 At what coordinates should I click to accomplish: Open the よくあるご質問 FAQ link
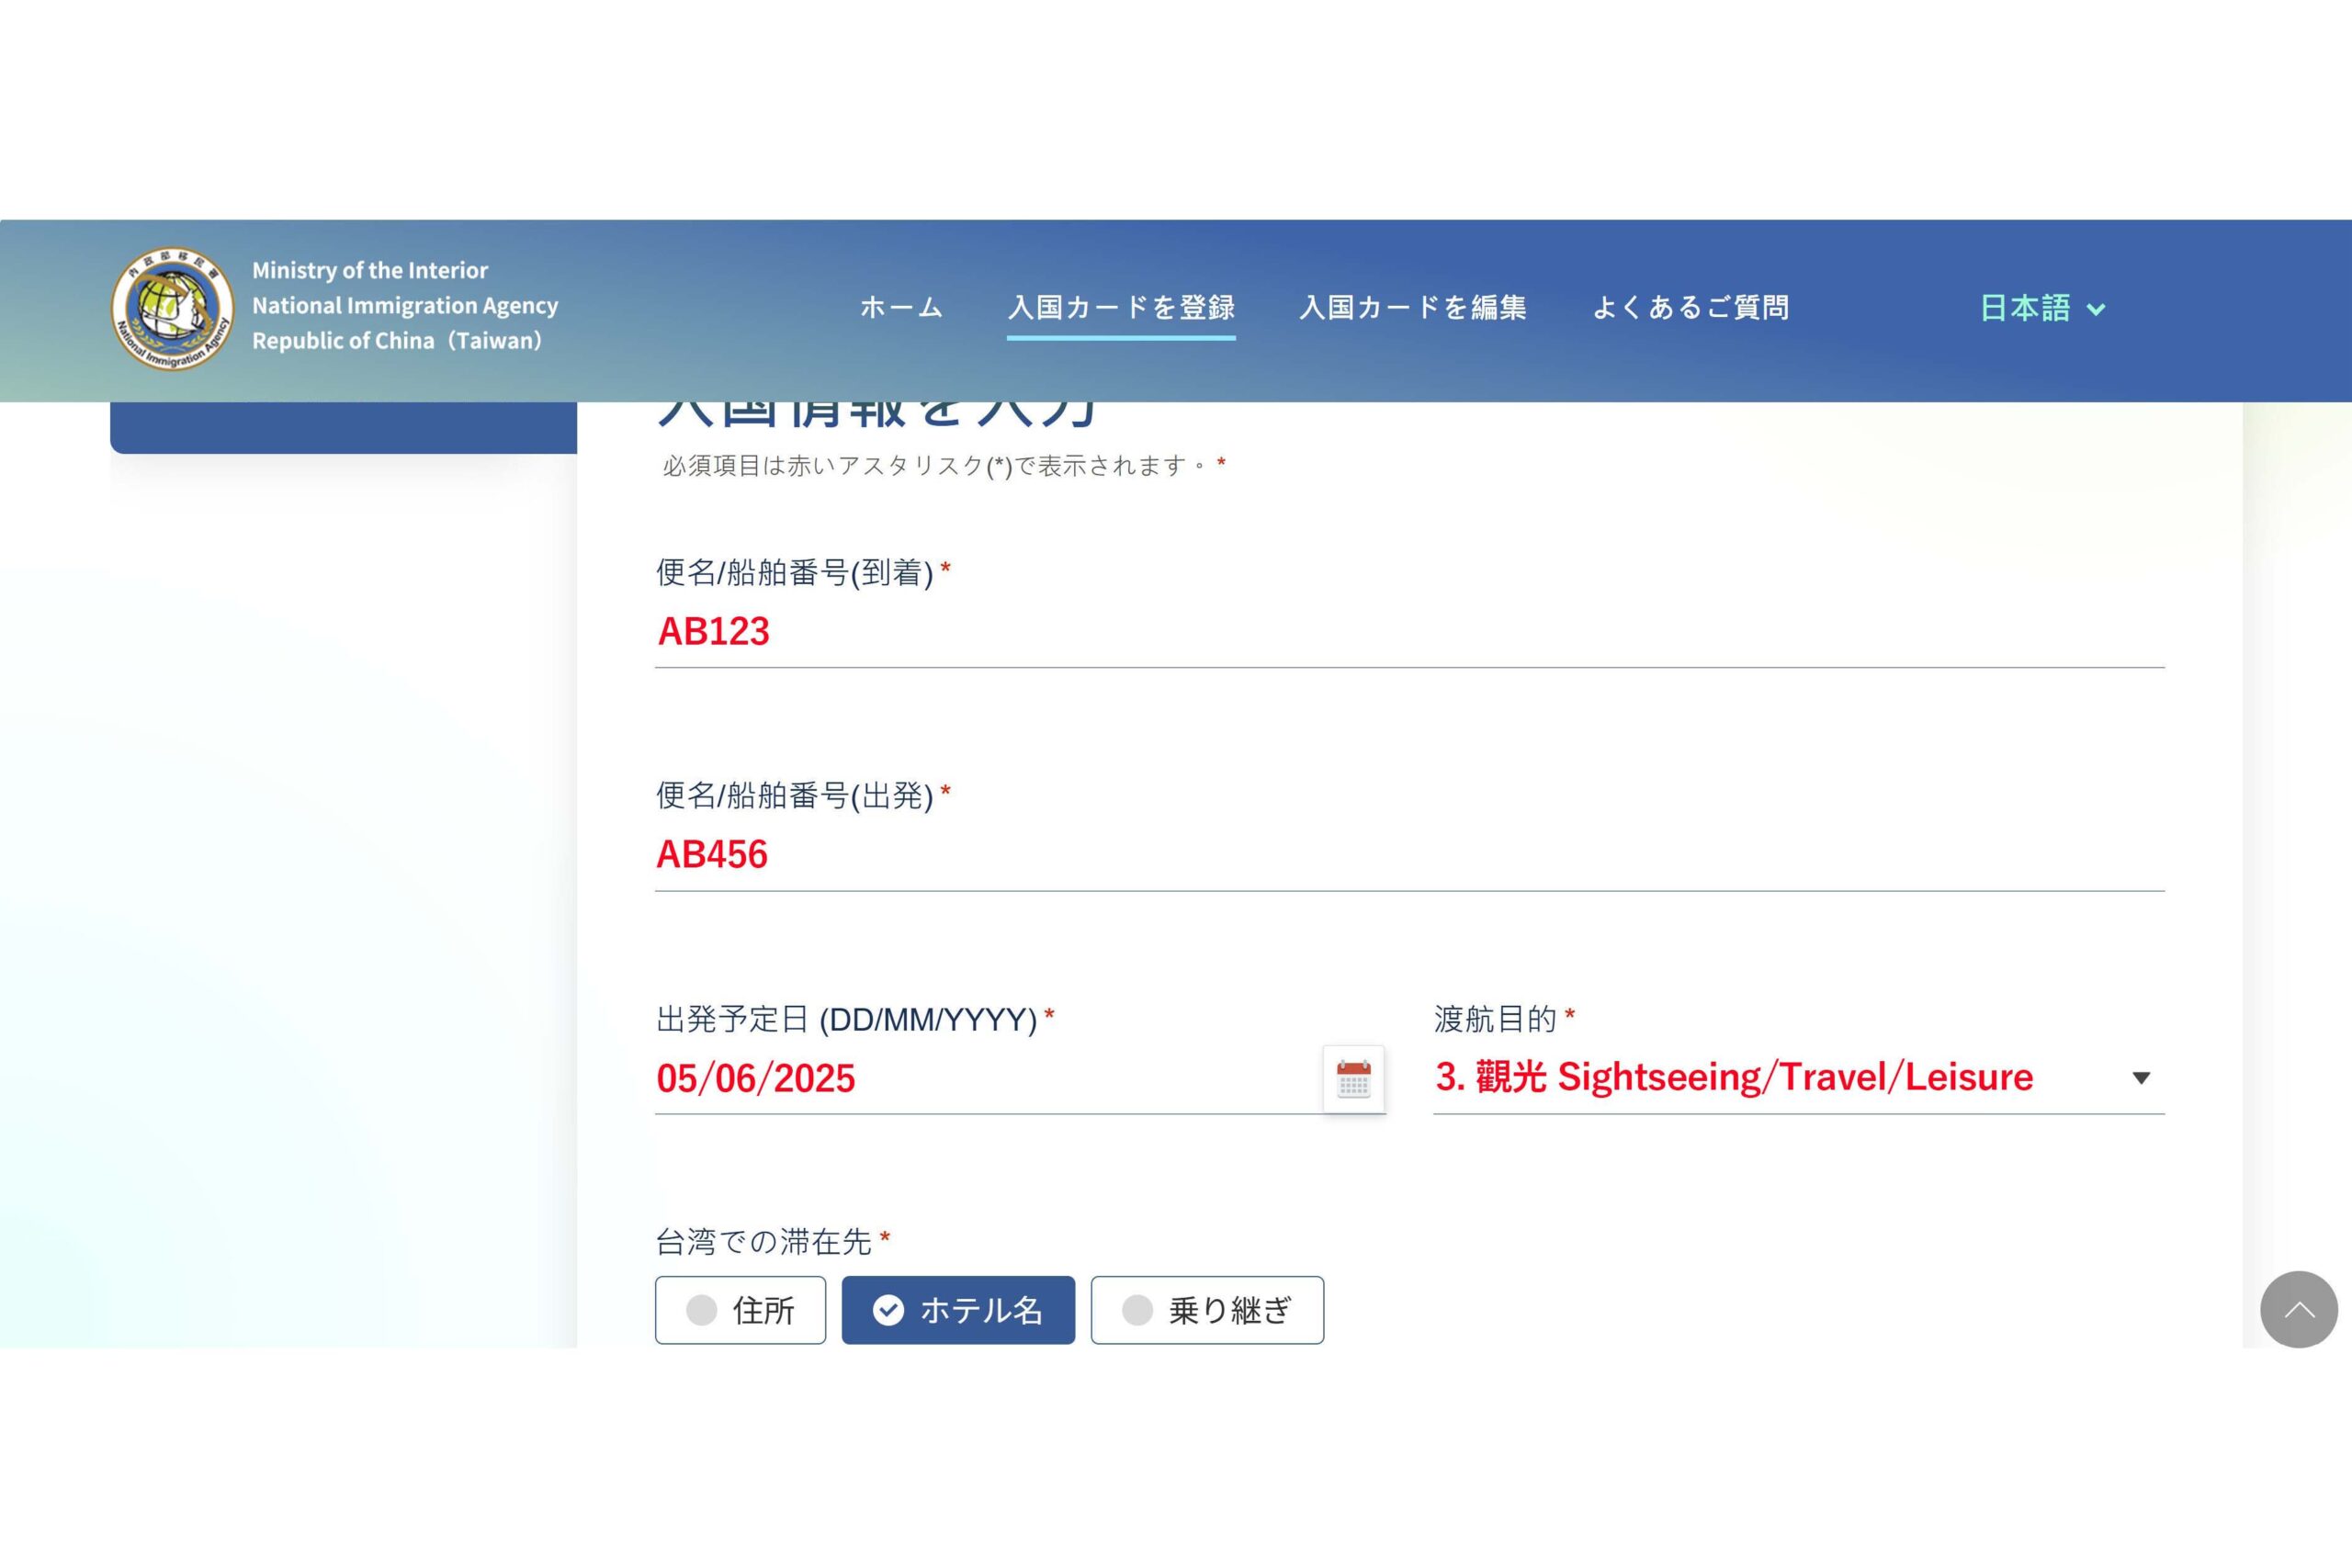[x=1690, y=308]
